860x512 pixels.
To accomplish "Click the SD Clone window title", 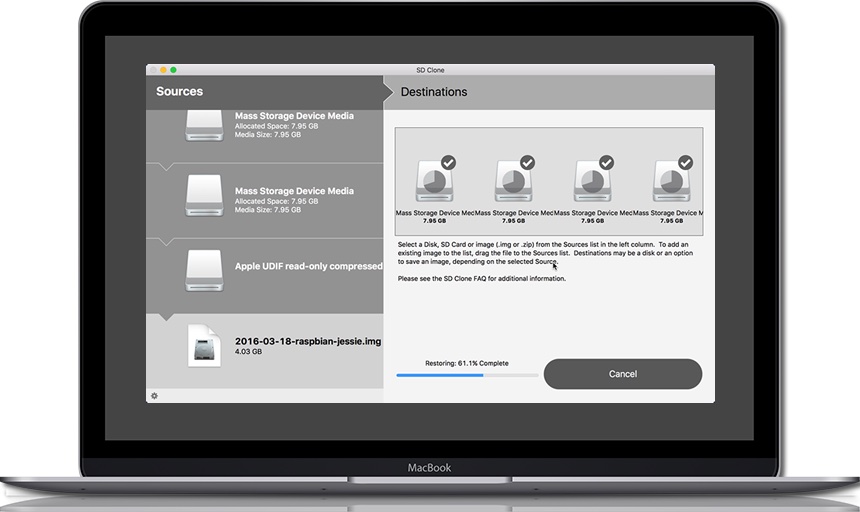I will point(430,70).
